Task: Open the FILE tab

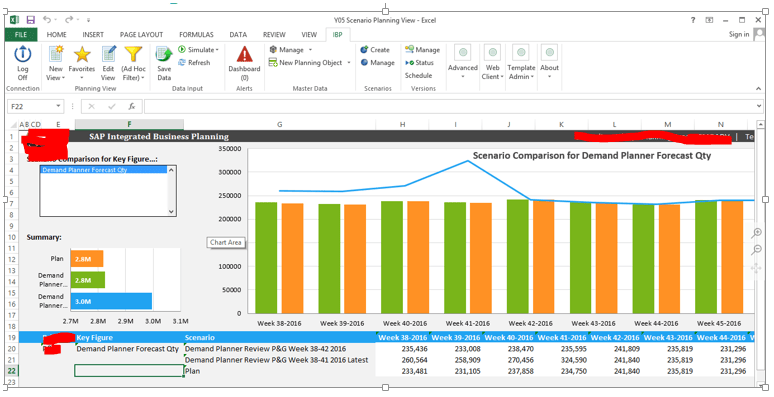Action: (x=21, y=35)
